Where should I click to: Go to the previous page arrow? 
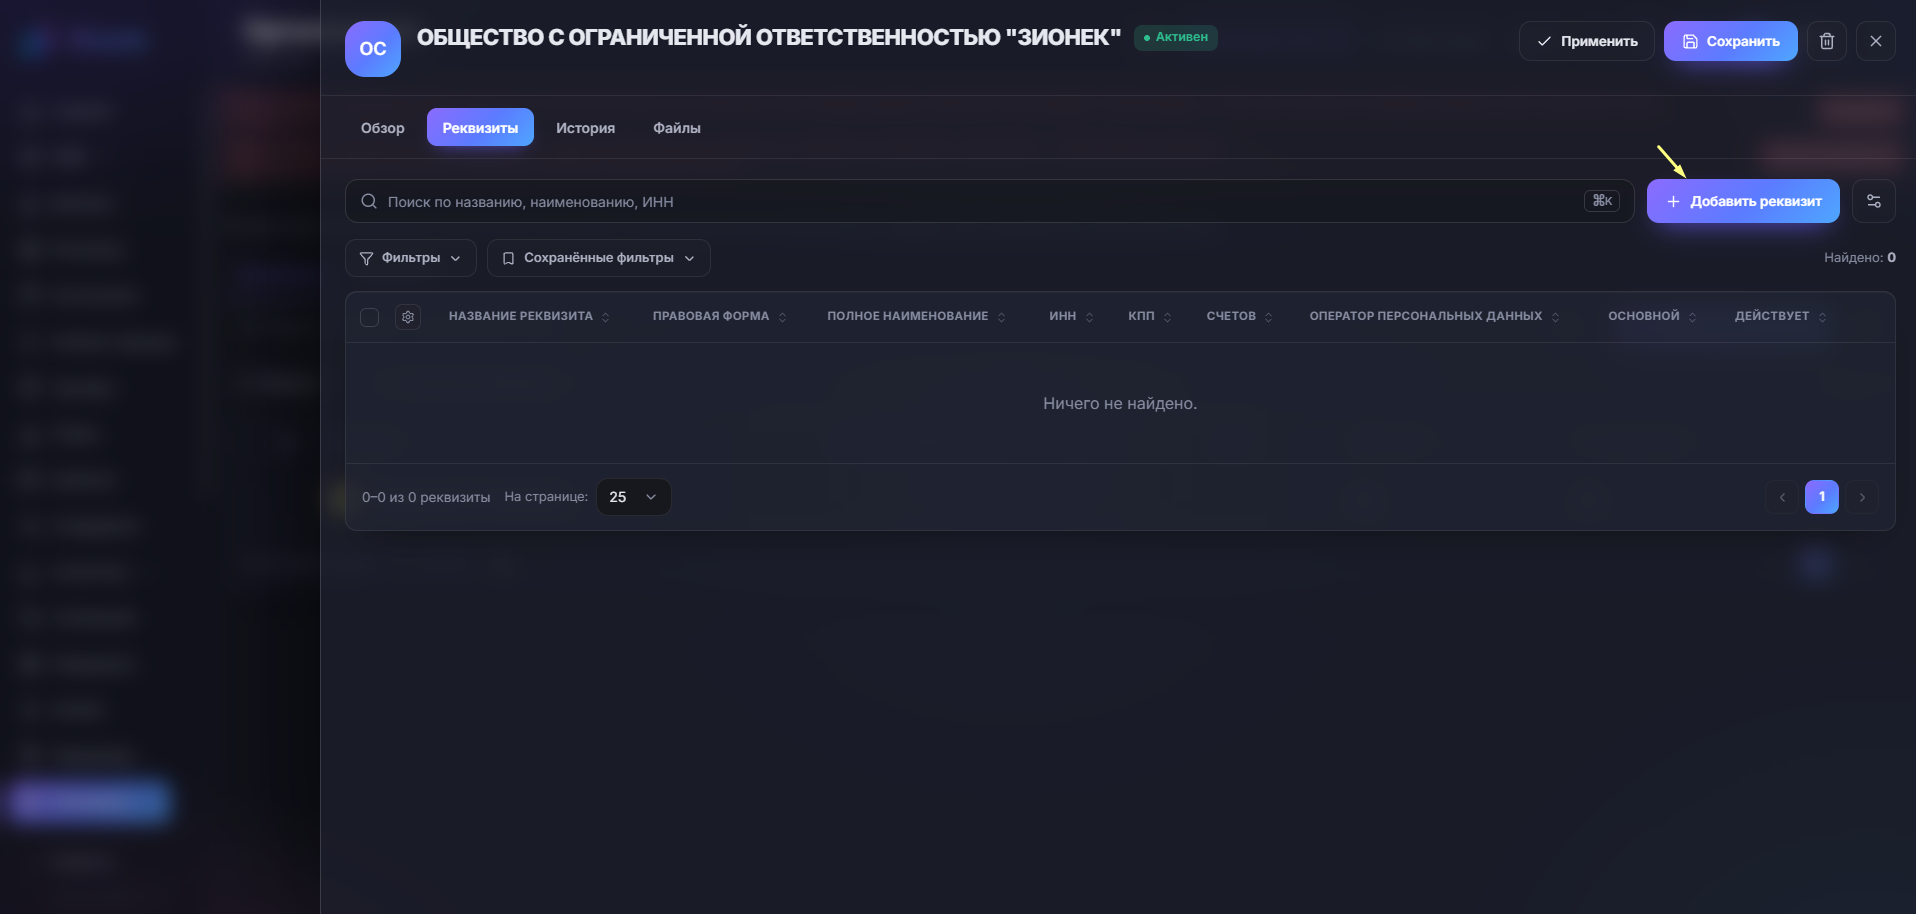pos(1782,497)
